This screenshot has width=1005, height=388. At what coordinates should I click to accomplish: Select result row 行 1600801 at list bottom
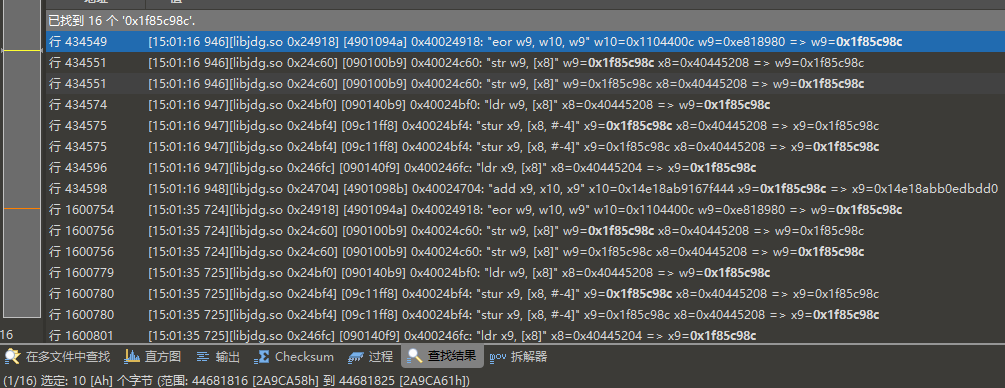(x=526, y=335)
